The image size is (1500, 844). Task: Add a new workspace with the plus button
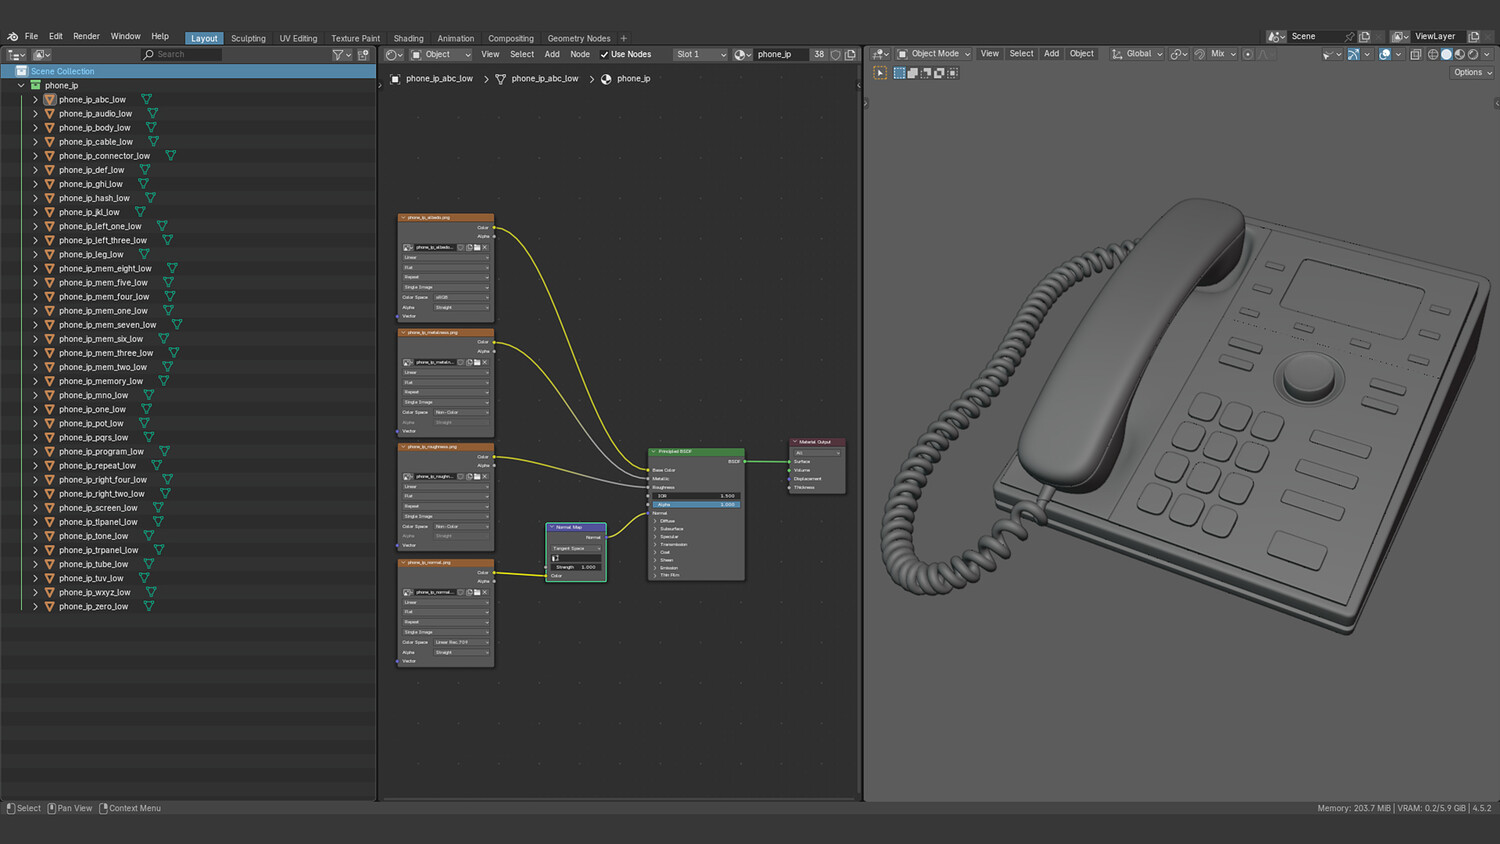coord(624,38)
